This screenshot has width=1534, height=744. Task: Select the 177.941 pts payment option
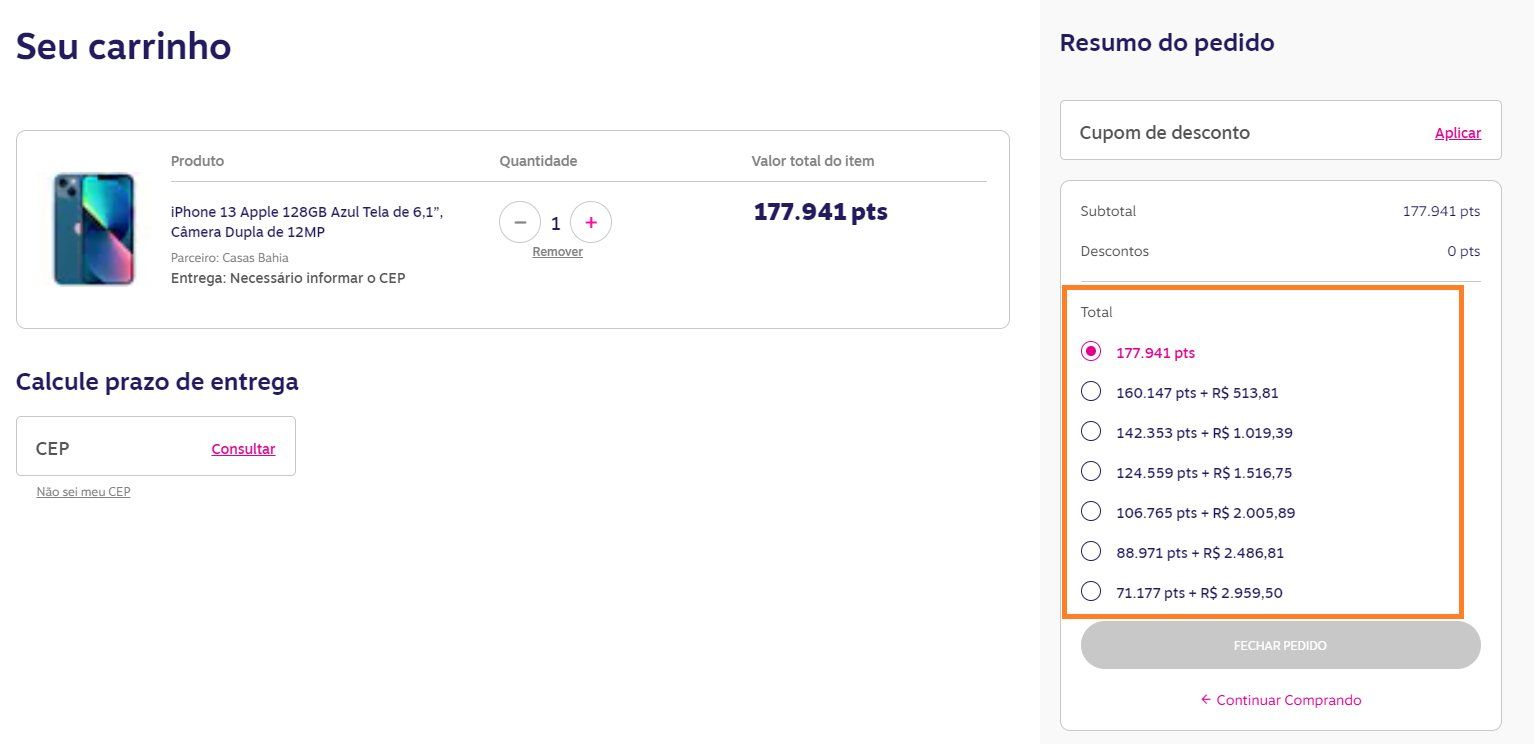[x=1091, y=352]
